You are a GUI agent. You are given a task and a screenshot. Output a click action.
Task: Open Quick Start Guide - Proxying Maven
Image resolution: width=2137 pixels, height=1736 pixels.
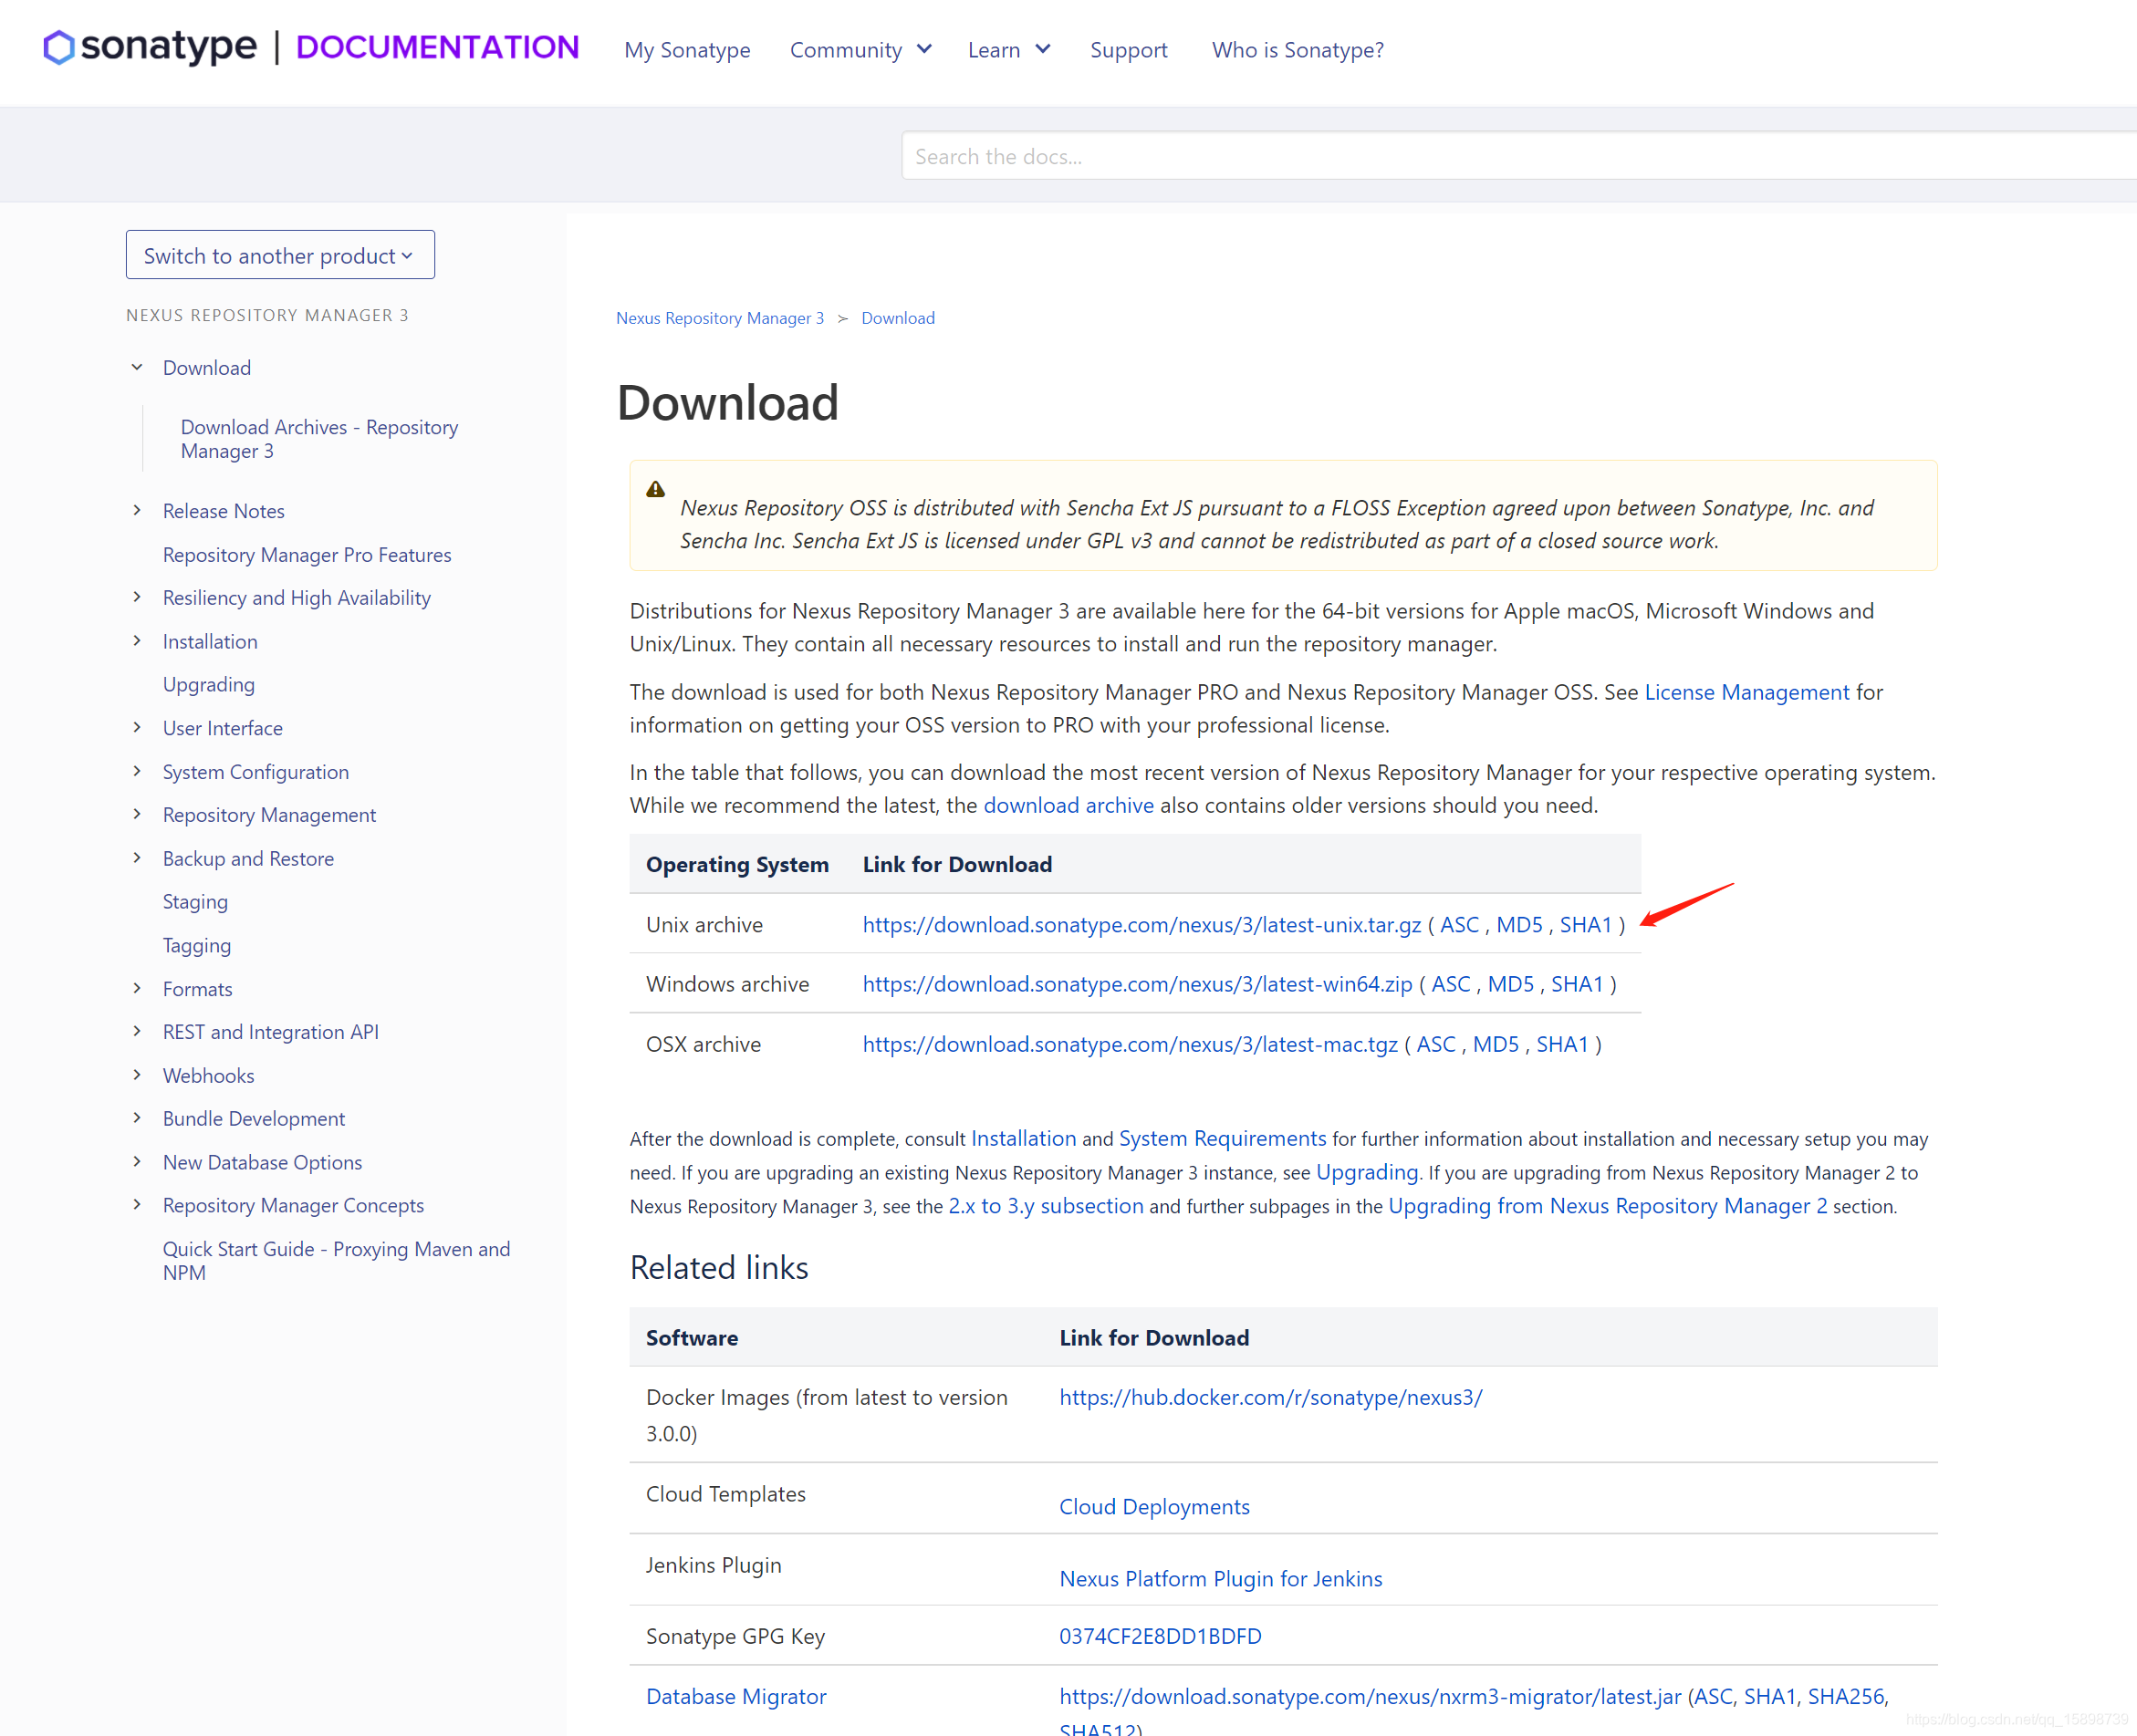(x=336, y=1260)
